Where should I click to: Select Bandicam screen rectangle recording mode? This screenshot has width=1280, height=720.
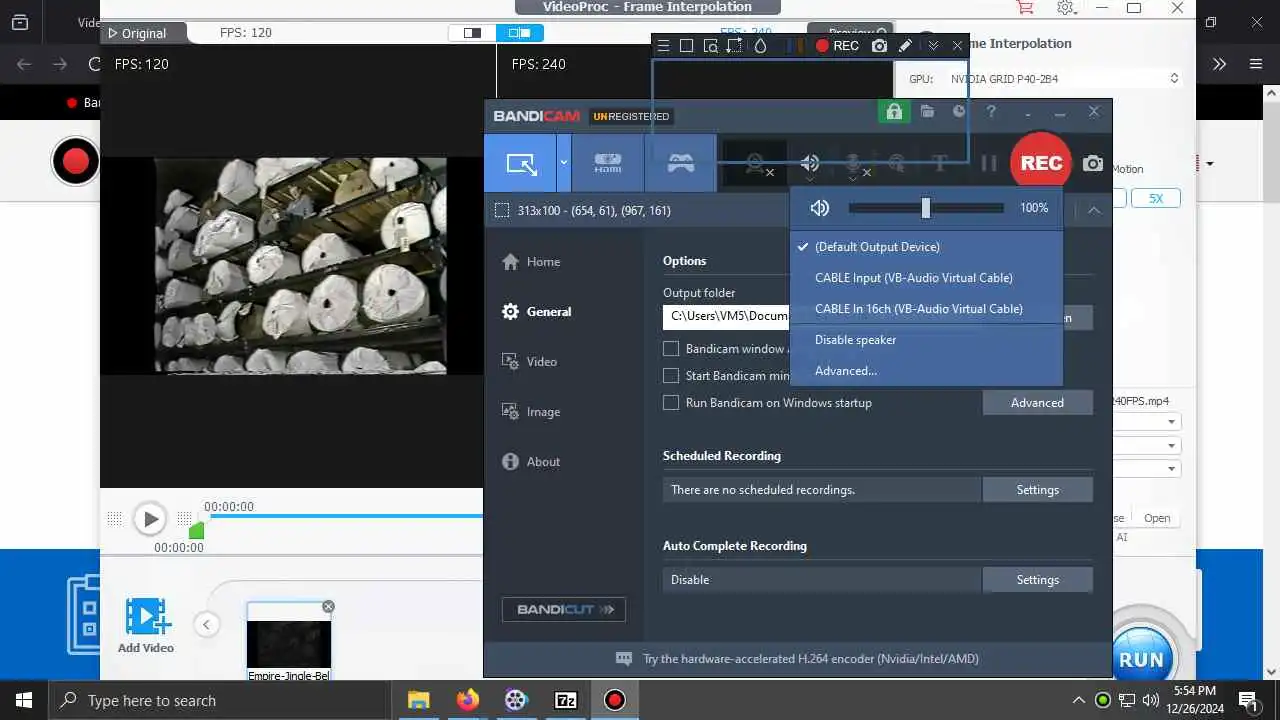[521, 163]
